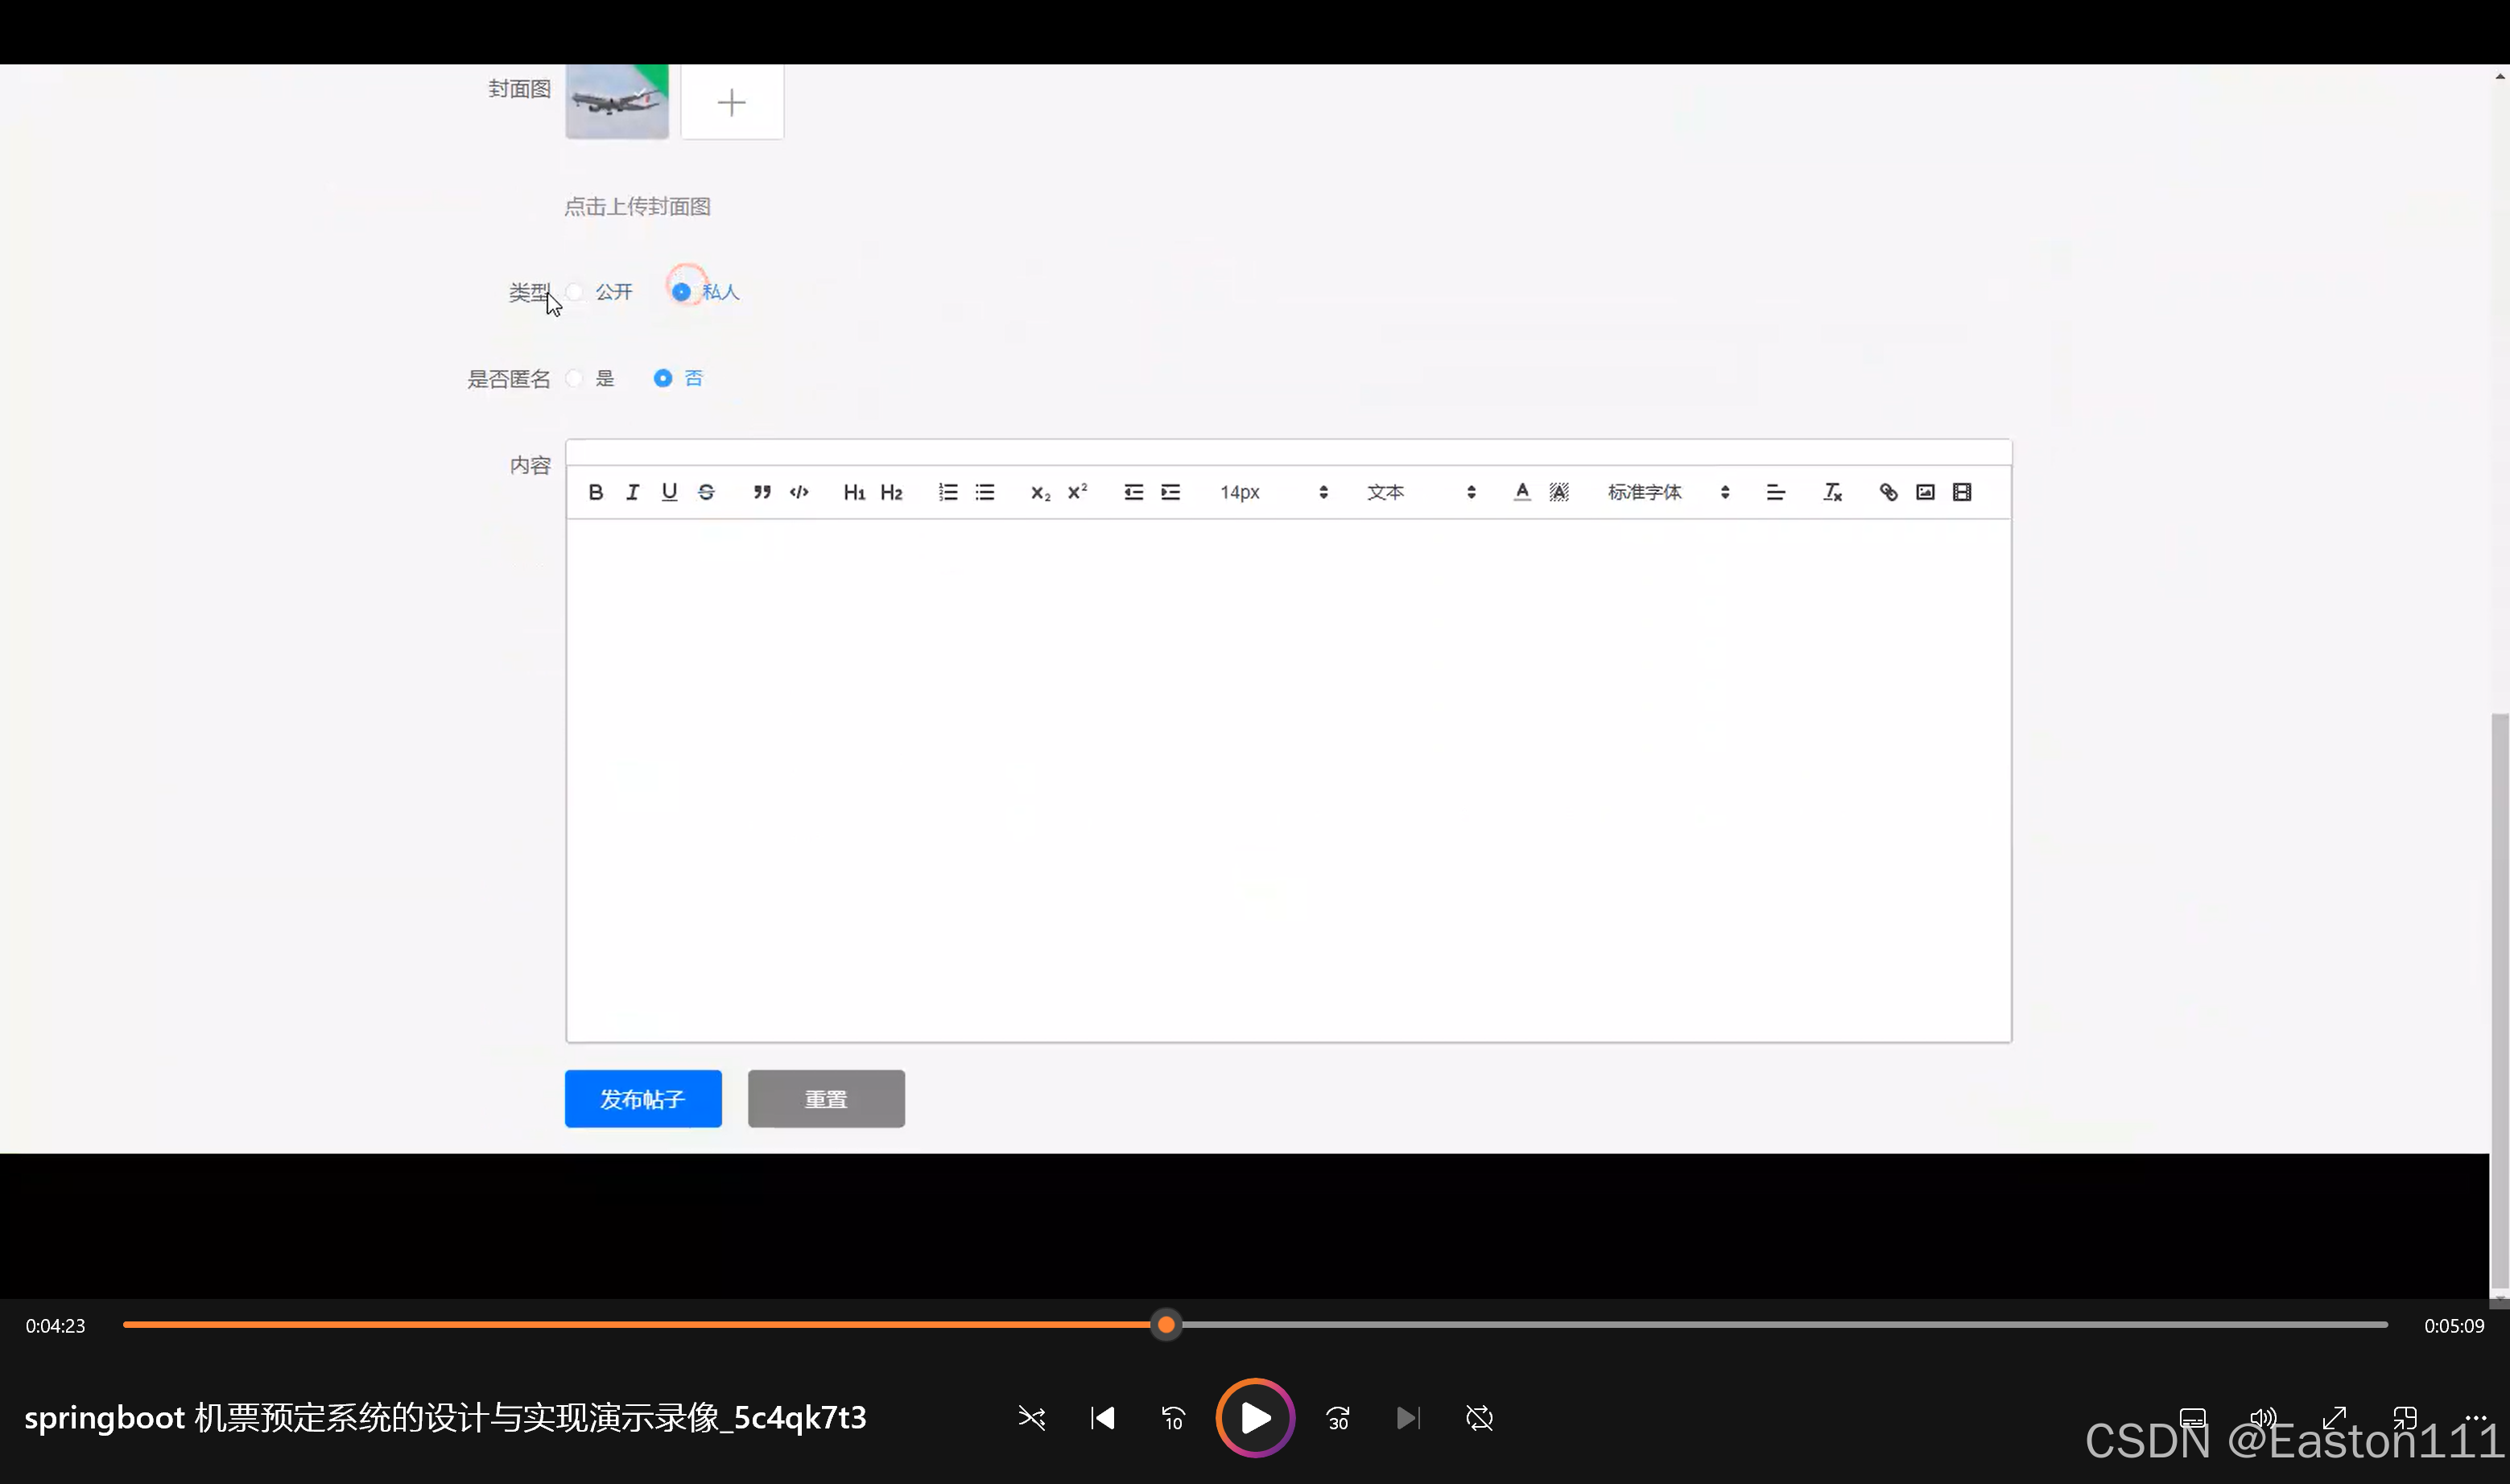Toggle bold formatting in the editor
This screenshot has height=1484, width=2510.
(596, 492)
